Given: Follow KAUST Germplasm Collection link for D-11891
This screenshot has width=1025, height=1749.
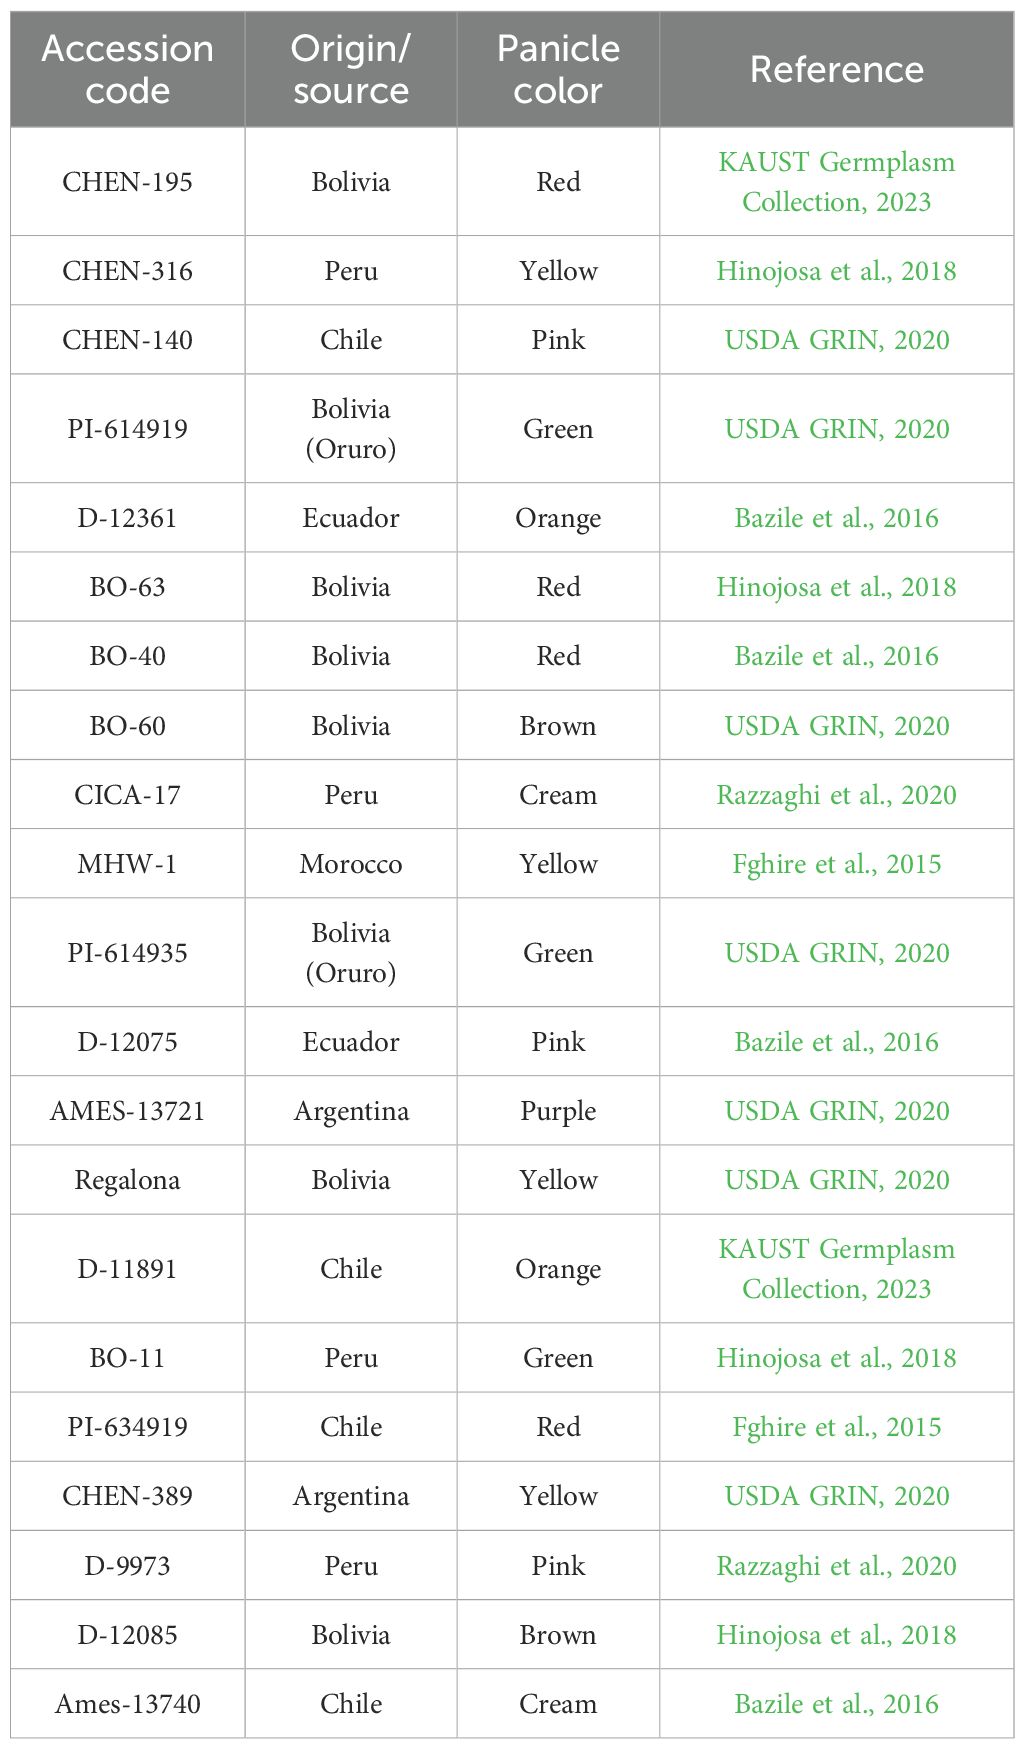Looking at the screenshot, I should click(836, 1269).
